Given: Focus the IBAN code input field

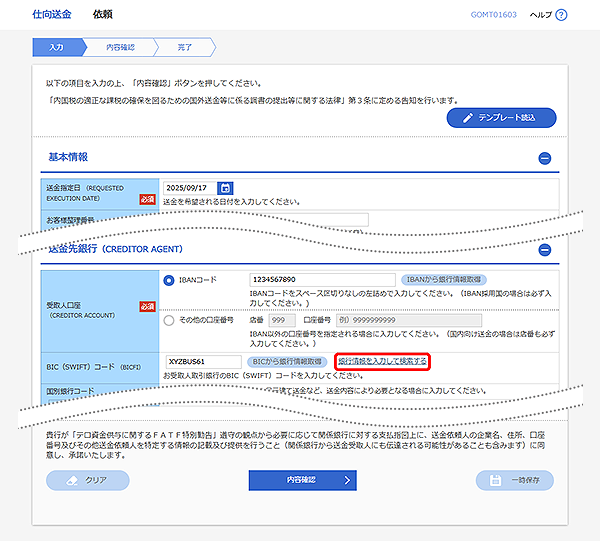Looking at the screenshot, I should click(322, 280).
